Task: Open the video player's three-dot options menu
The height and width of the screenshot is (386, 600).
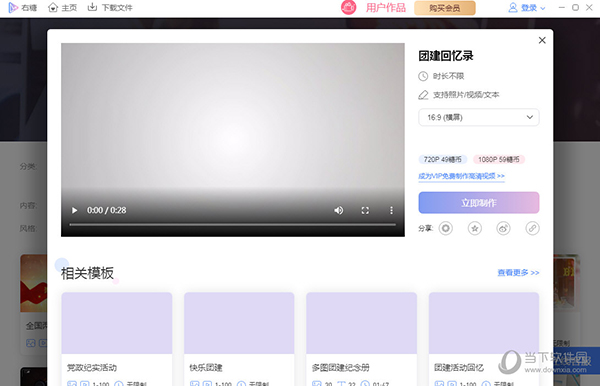Action: pos(391,210)
